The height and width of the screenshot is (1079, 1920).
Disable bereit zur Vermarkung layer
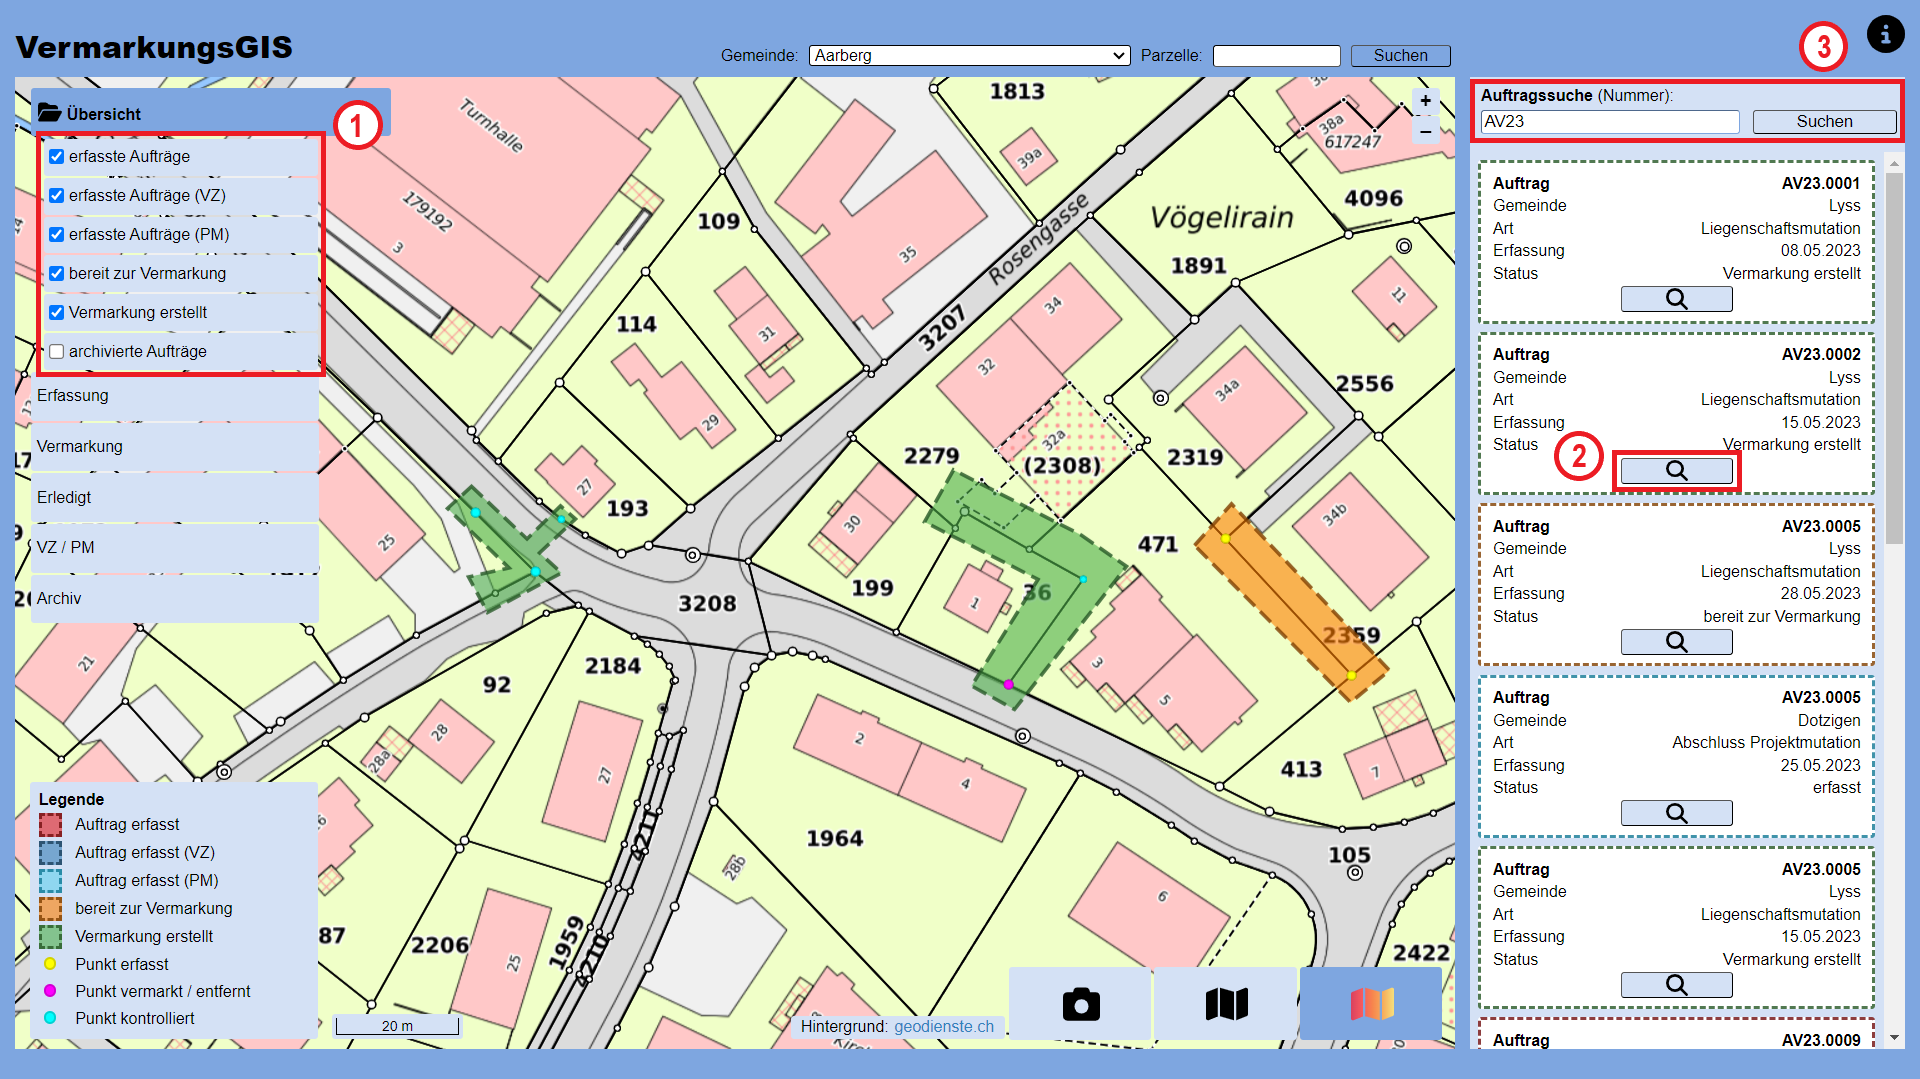[56, 273]
